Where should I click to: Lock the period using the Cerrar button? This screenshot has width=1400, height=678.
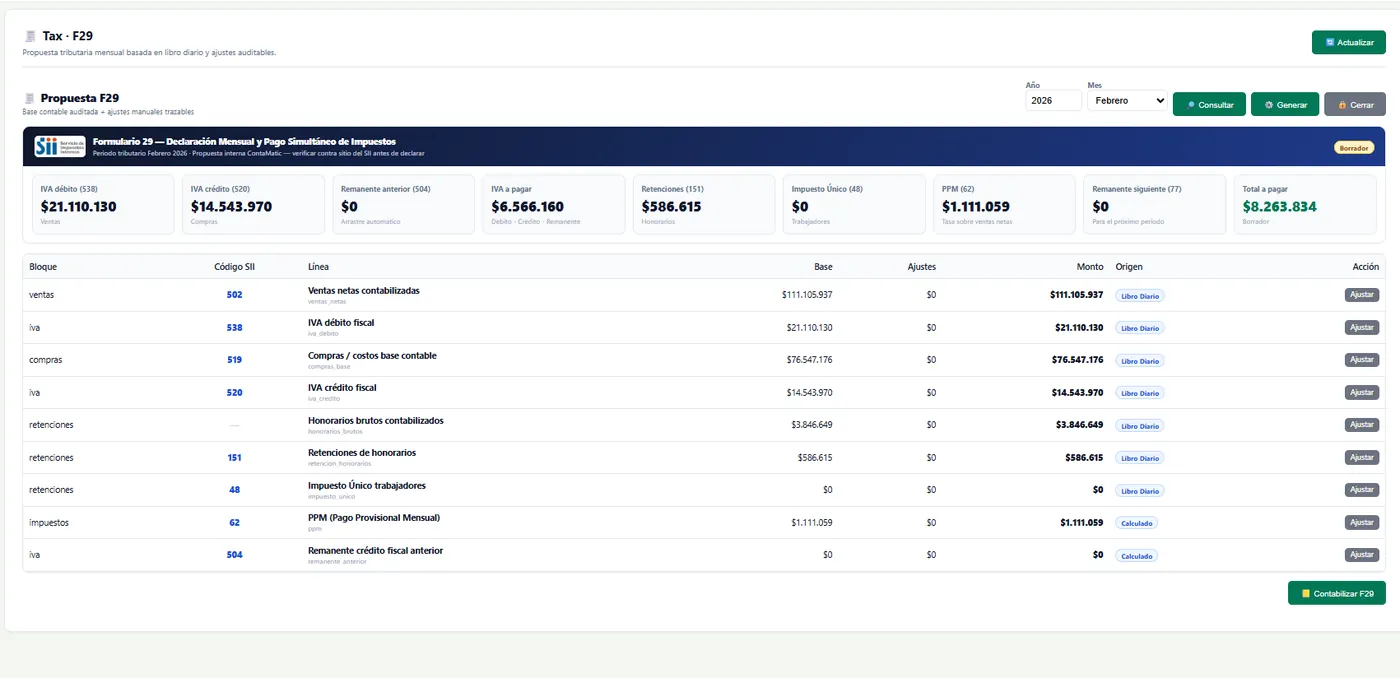[x=1355, y=104]
